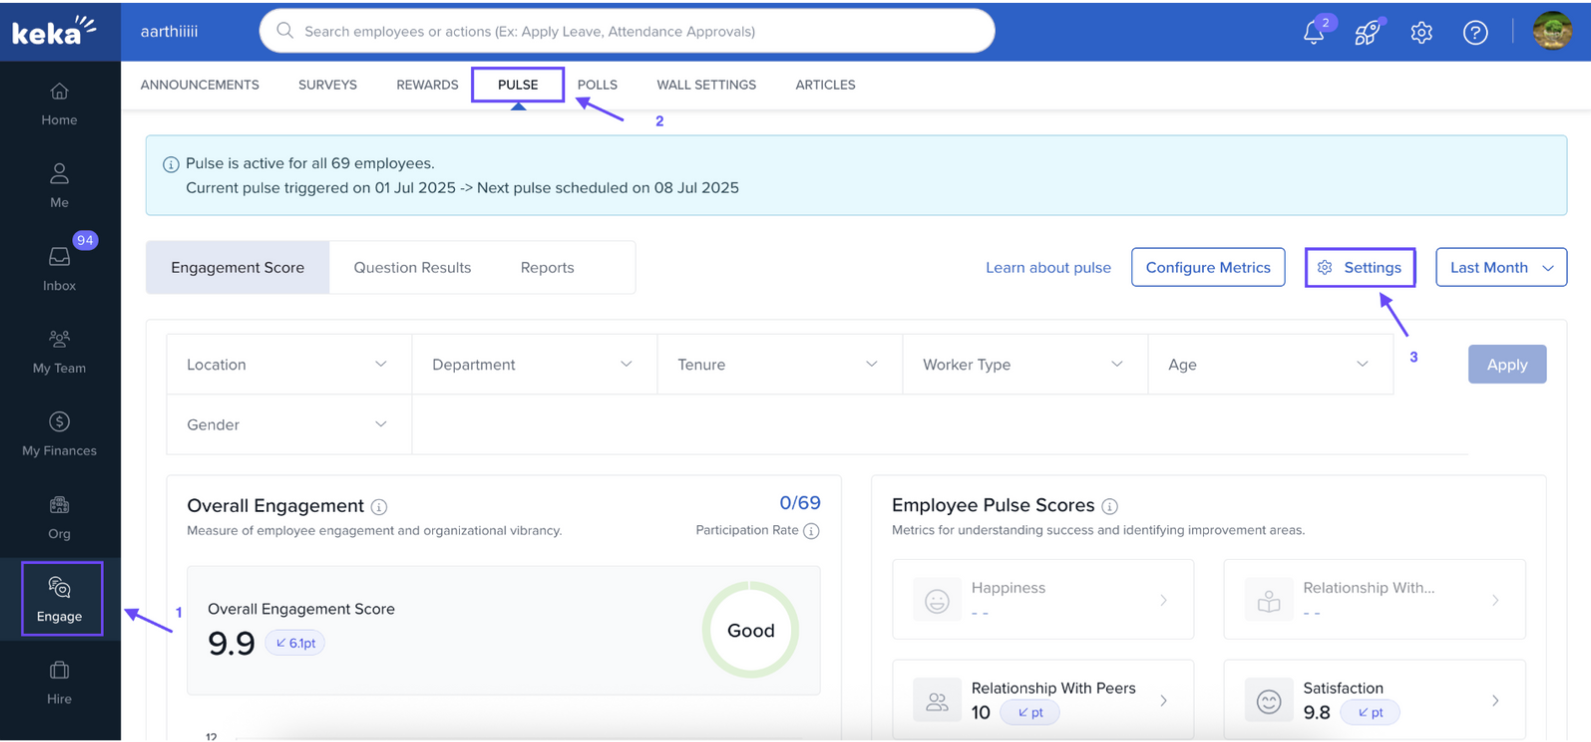Open My Finances in sidebar
The height and width of the screenshot is (742, 1591).
(x=59, y=434)
